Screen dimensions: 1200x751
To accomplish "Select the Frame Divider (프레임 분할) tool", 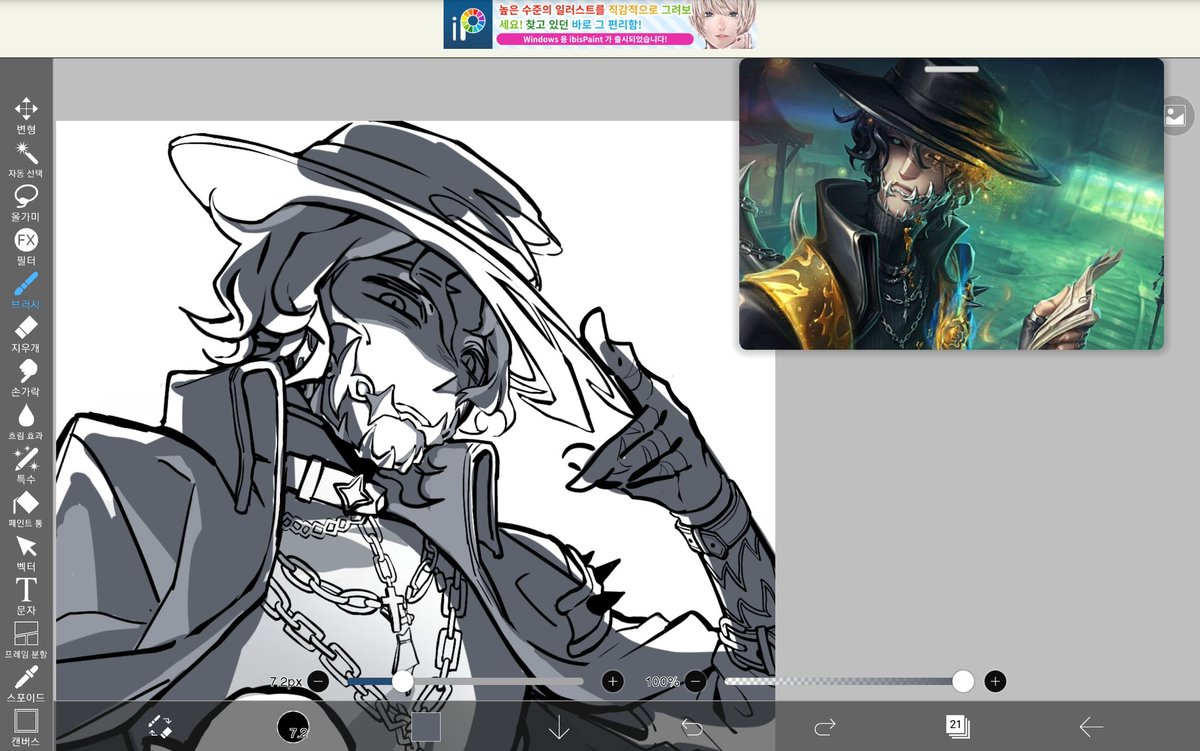I will pyautogui.click(x=26, y=640).
